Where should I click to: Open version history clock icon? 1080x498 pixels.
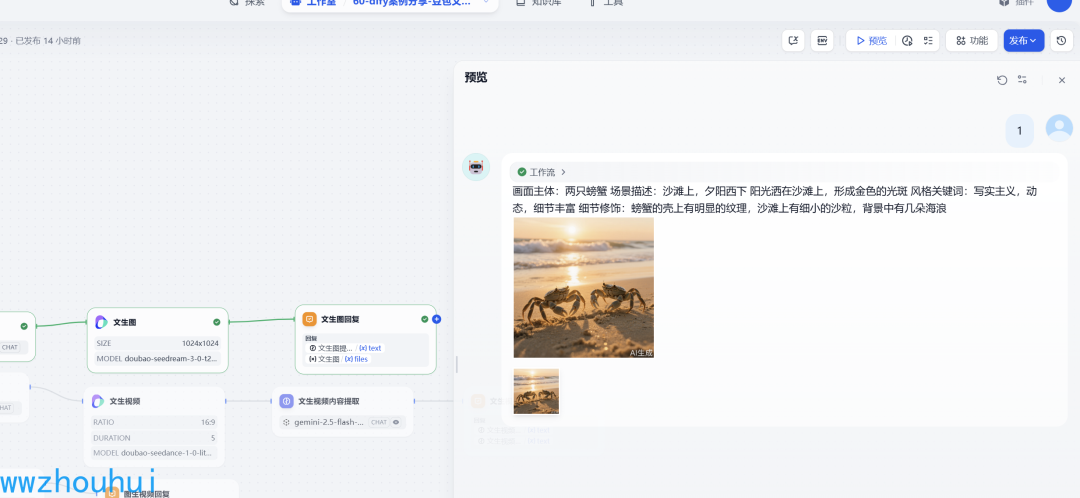(1061, 41)
